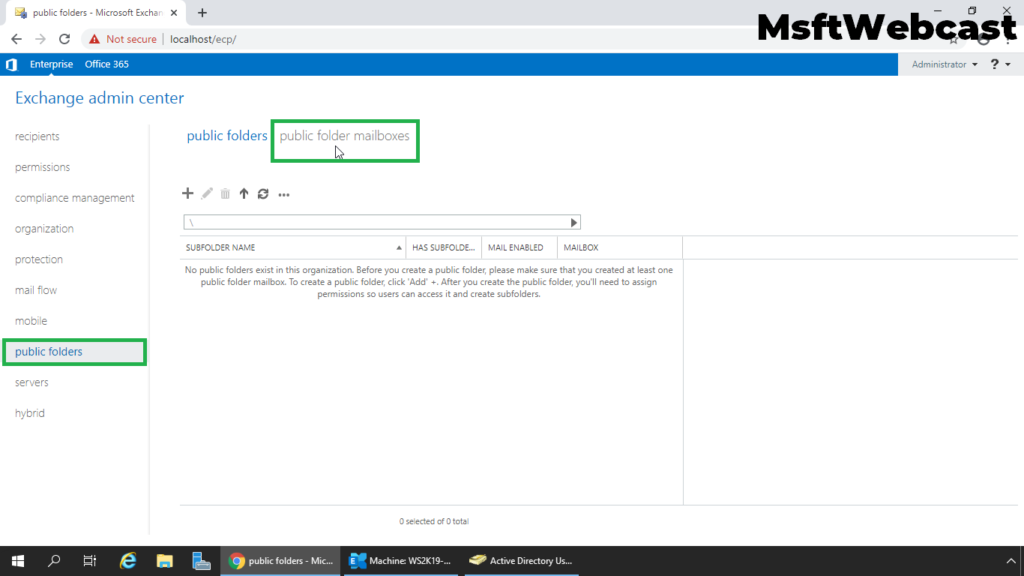Open Server Manager from the taskbar
The height and width of the screenshot is (576, 1024).
[x=201, y=560]
